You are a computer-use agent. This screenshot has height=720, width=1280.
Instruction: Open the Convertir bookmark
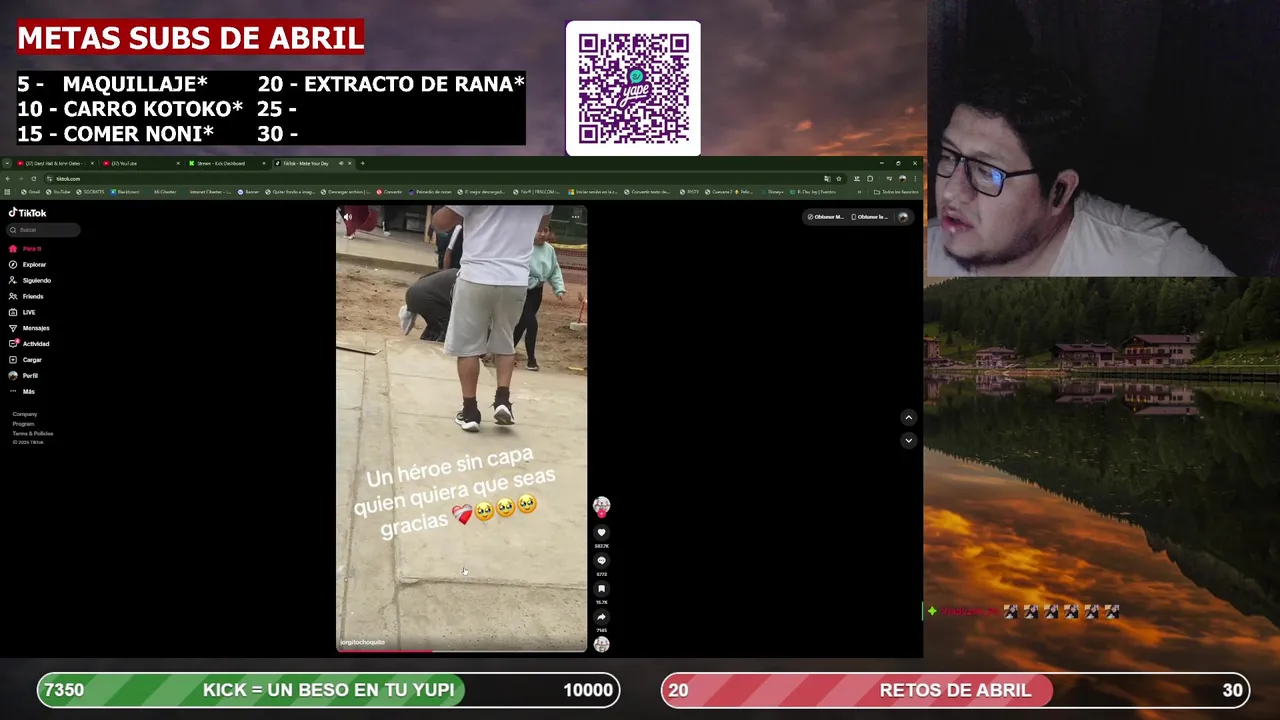click(389, 192)
